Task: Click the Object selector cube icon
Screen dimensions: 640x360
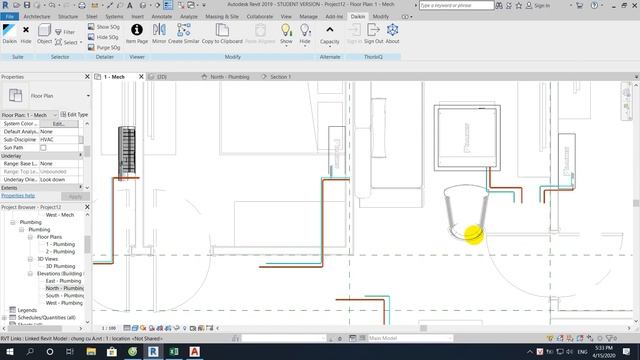Action: (x=44, y=30)
